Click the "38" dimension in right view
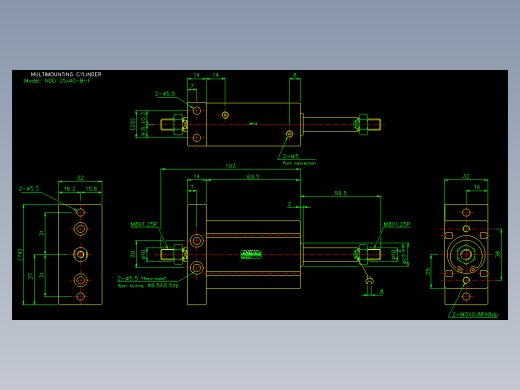The image size is (520, 390). click(x=497, y=254)
